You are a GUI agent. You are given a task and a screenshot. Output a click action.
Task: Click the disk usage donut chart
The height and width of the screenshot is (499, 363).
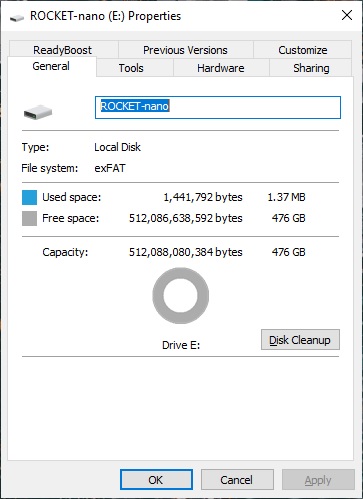[x=181, y=295]
